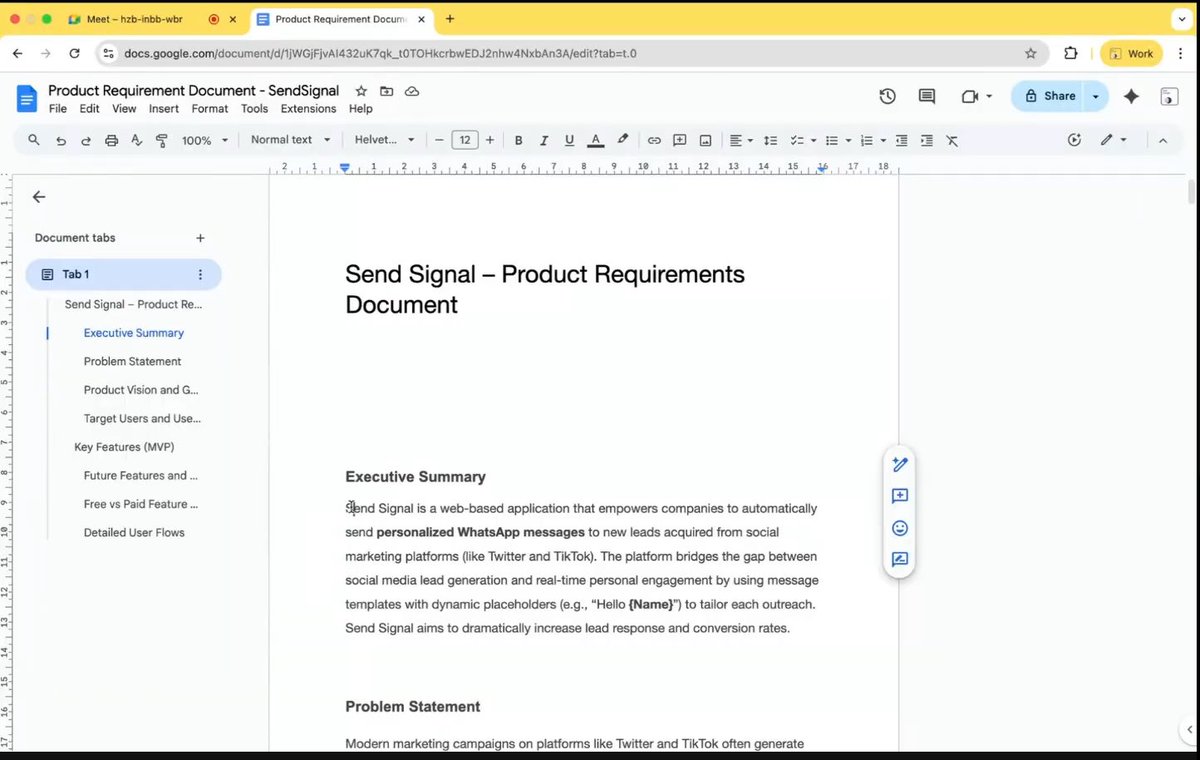Open the bulleted list dropdown arrow
Image resolution: width=1200 pixels, height=760 pixels.
pos(848,140)
